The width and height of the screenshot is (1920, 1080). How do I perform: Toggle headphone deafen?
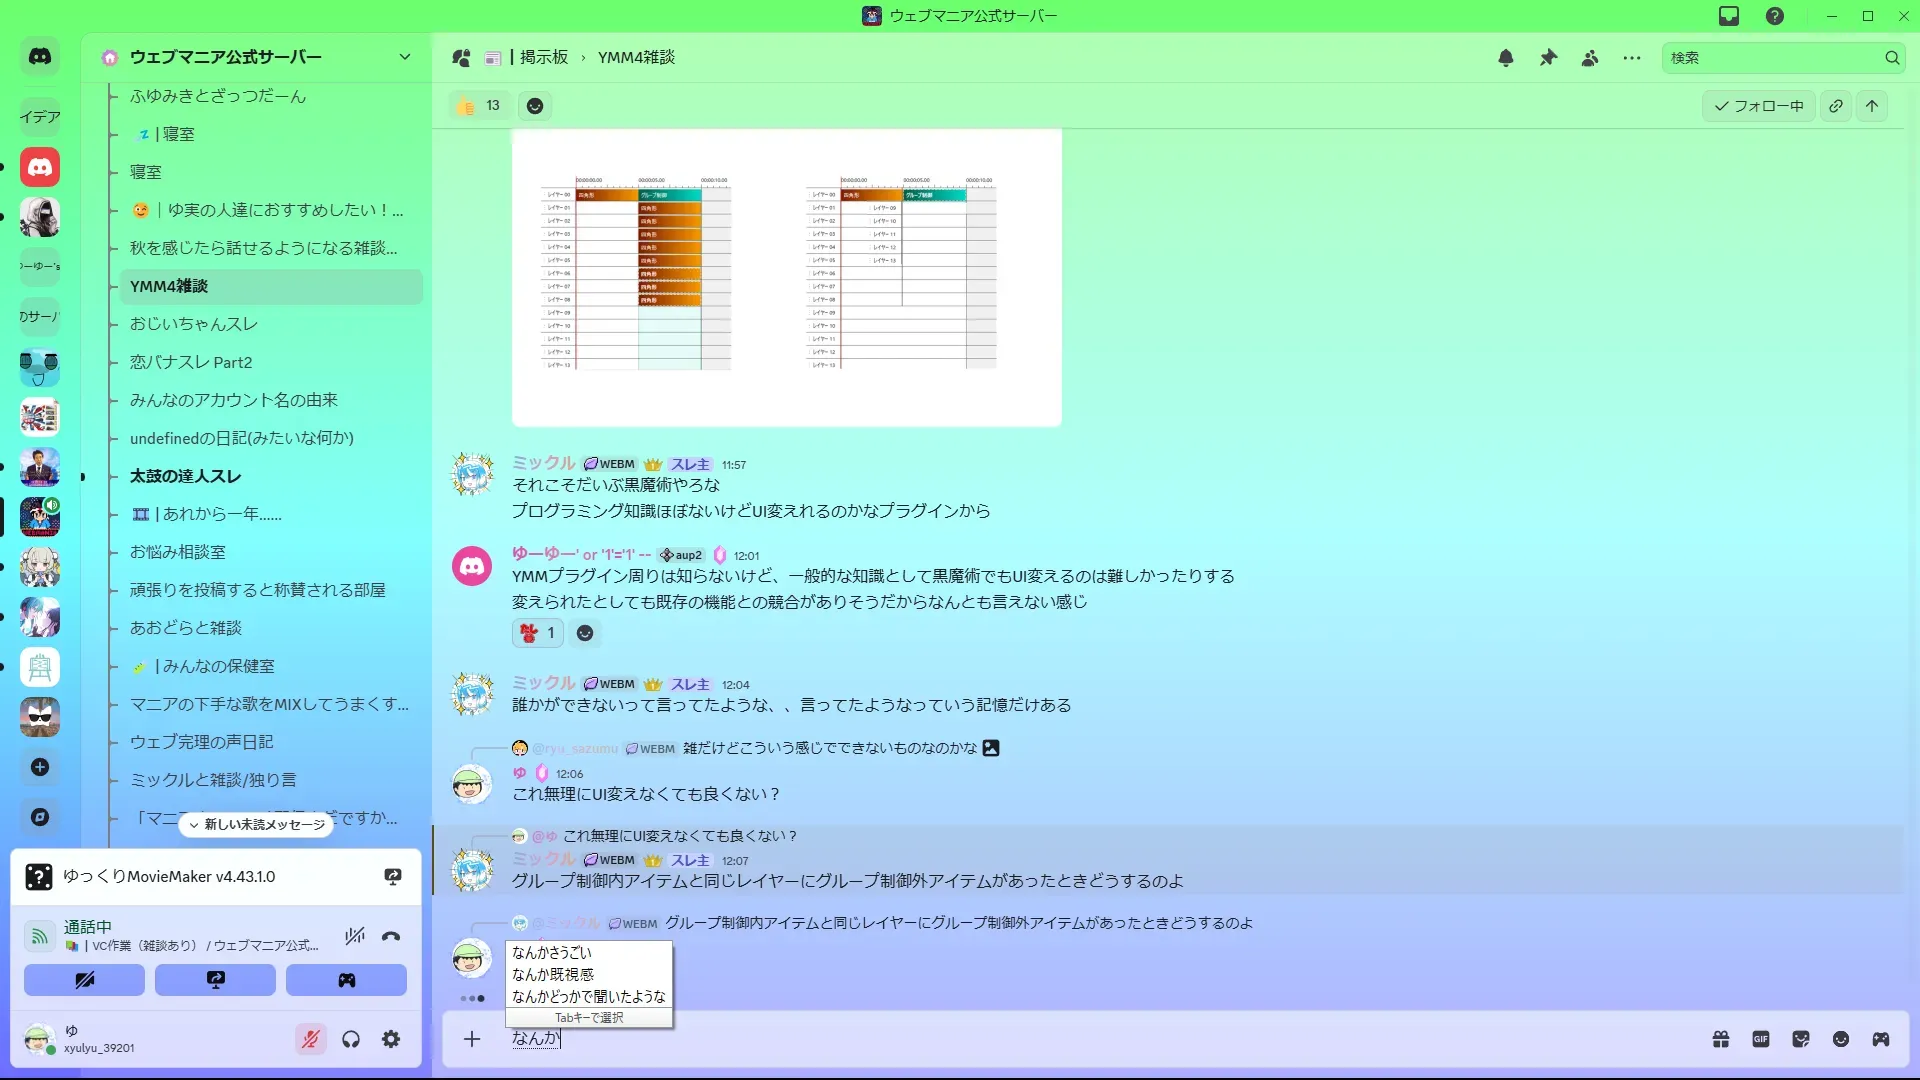click(351, 1039)
